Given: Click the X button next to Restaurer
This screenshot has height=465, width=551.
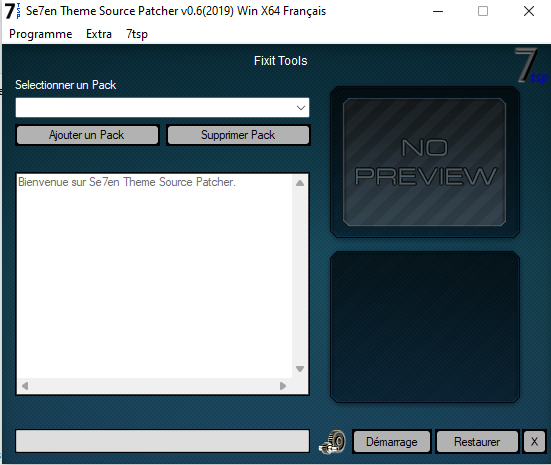Looking at the screenshot, I should (534, 442).
